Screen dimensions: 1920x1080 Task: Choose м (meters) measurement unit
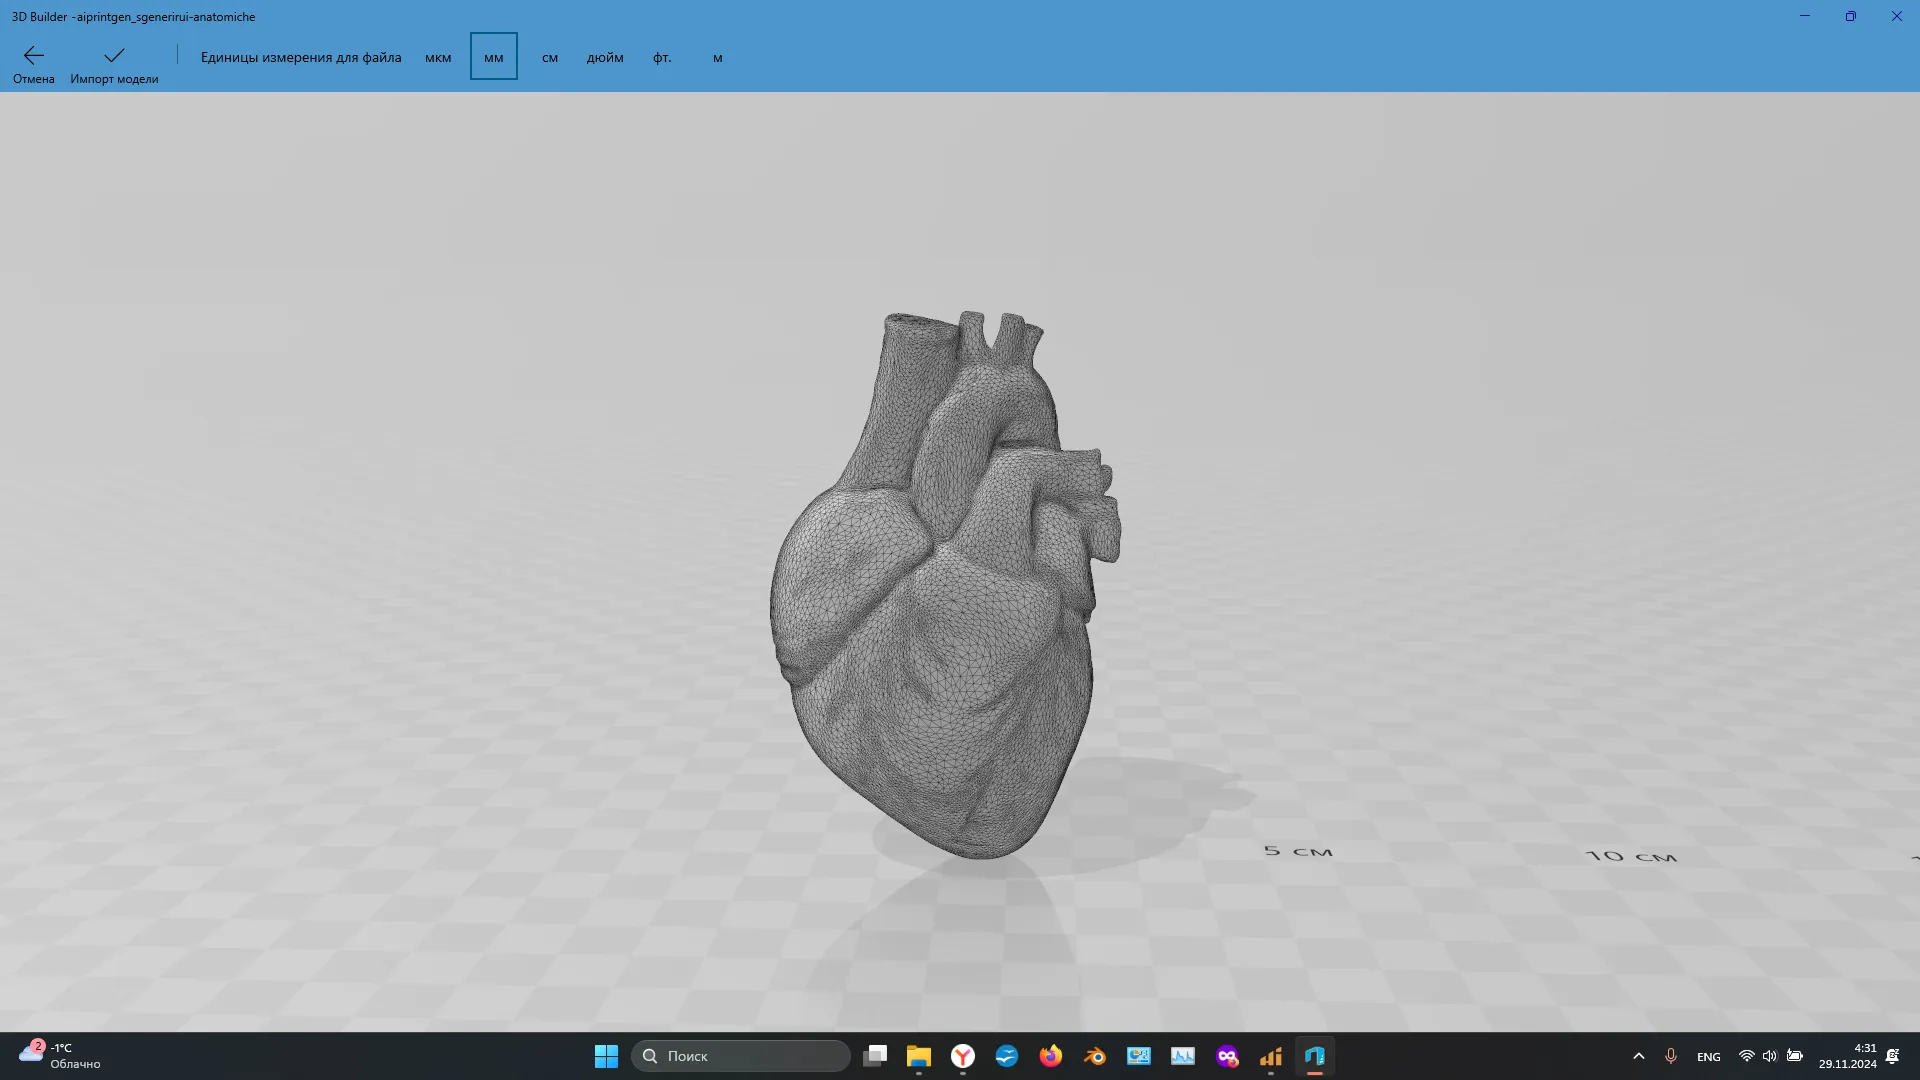coord(718,58)
